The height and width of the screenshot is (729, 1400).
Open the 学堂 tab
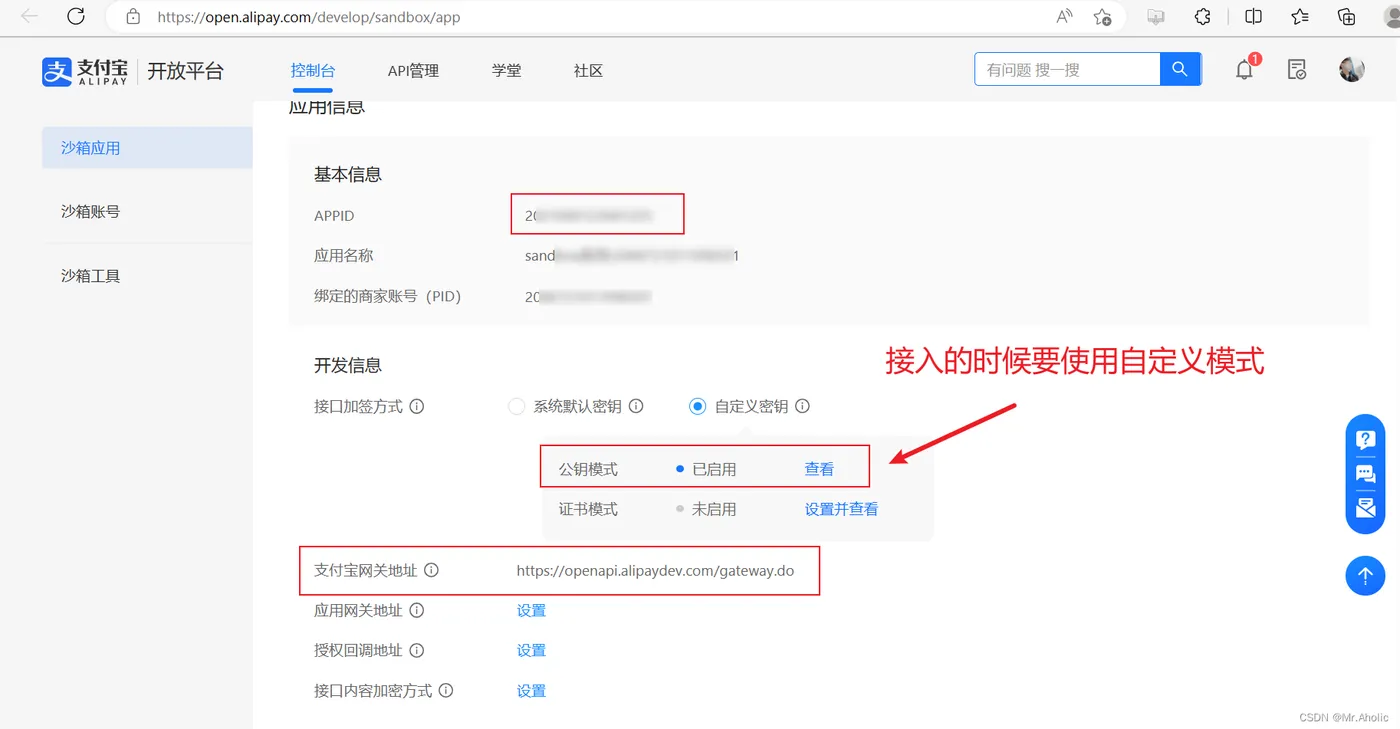pos(506,71)
